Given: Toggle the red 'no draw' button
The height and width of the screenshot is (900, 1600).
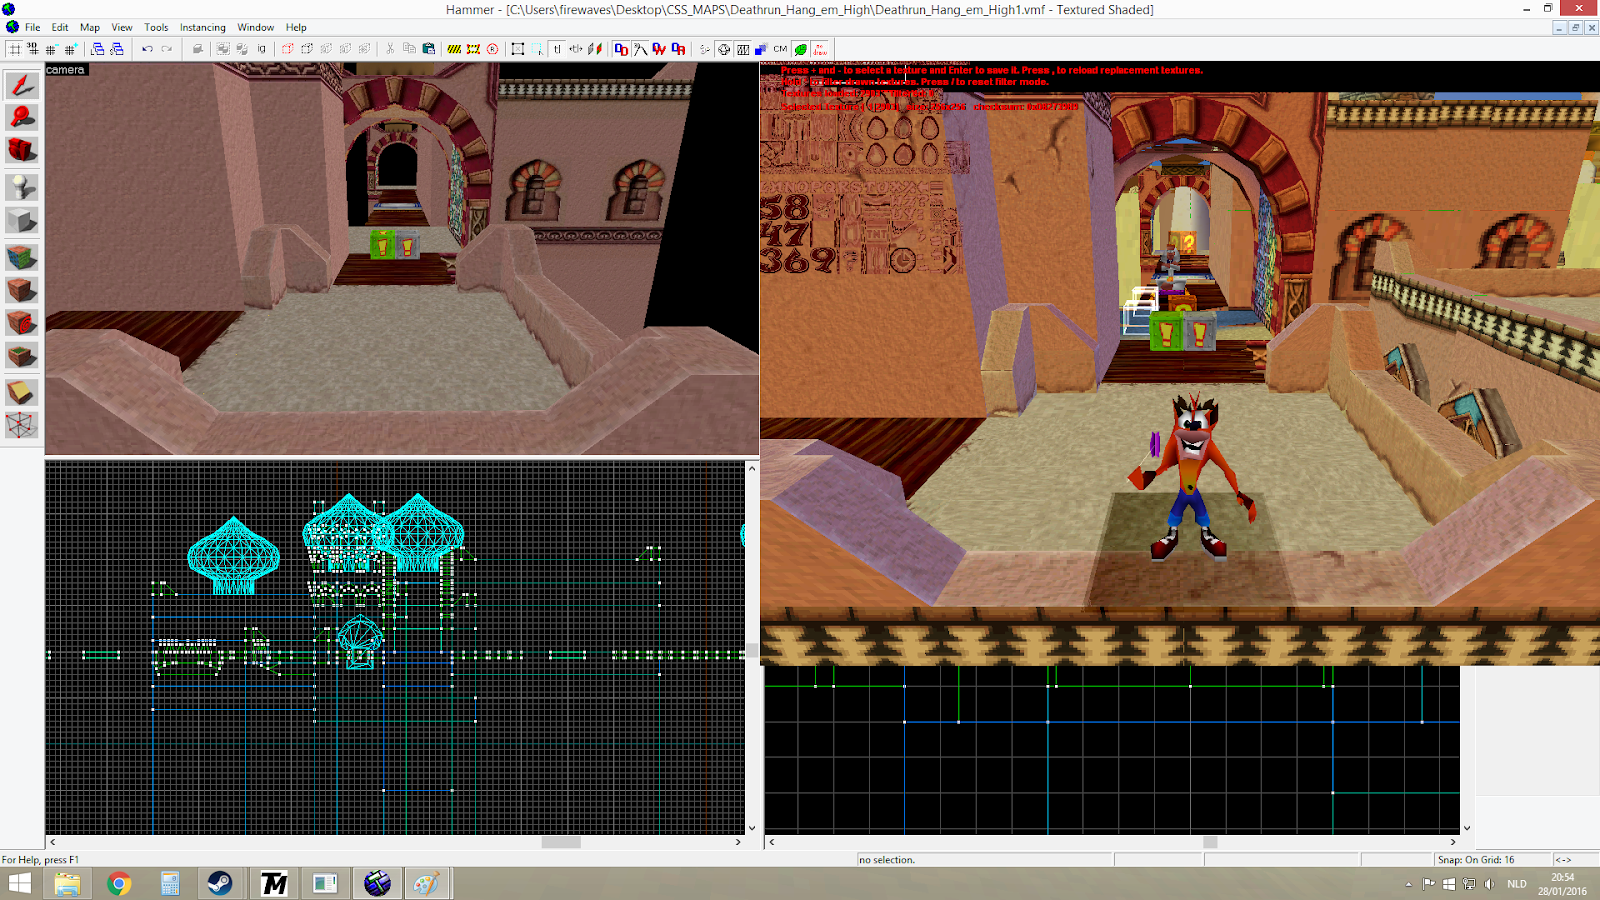Looking at the screenshot, I should coord(820,49).
